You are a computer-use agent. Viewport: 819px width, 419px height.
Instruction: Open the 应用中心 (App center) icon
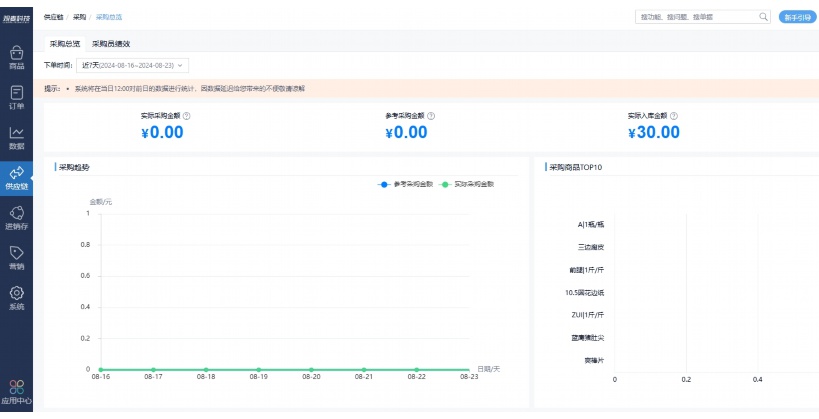(x=16, y=391)
